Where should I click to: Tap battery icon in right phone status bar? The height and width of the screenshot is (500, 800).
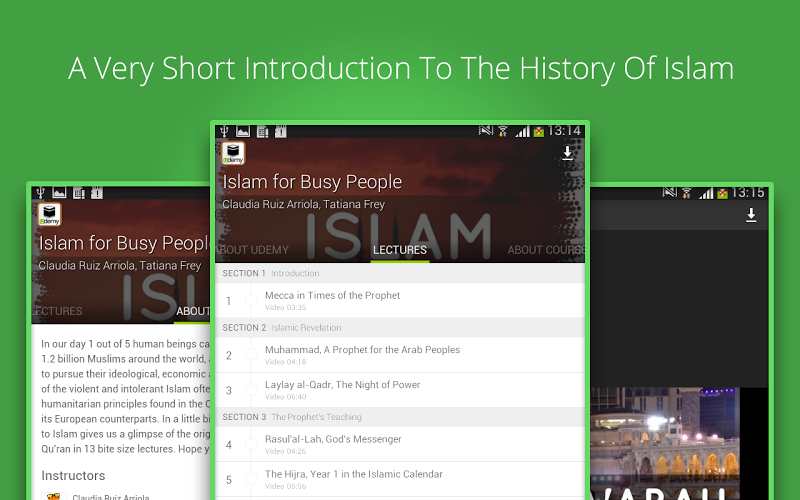tap(722, 193)
